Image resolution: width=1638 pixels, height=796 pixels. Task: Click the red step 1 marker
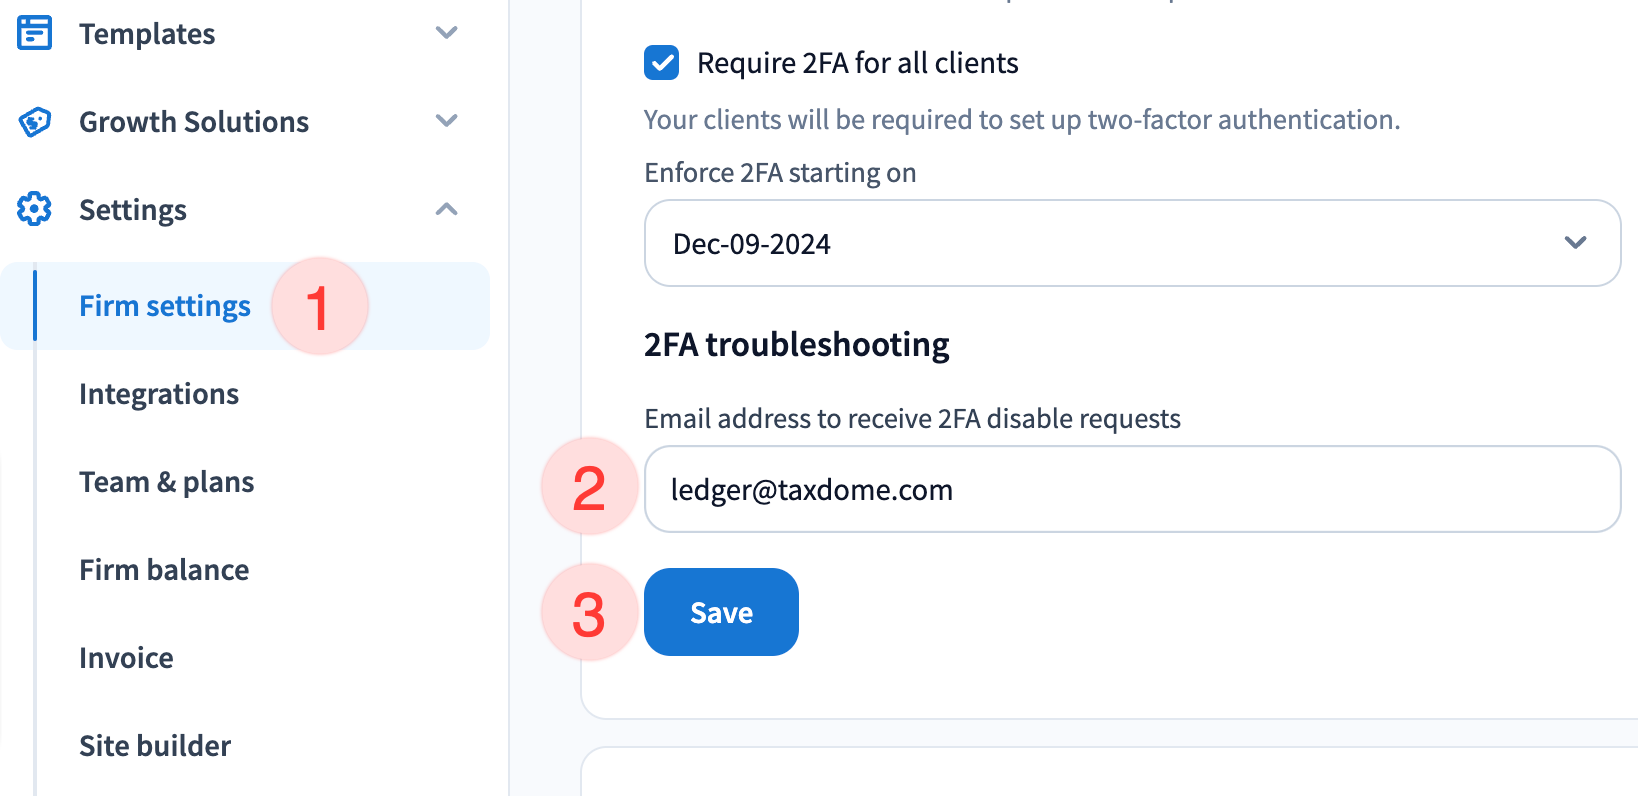point(319,306)
